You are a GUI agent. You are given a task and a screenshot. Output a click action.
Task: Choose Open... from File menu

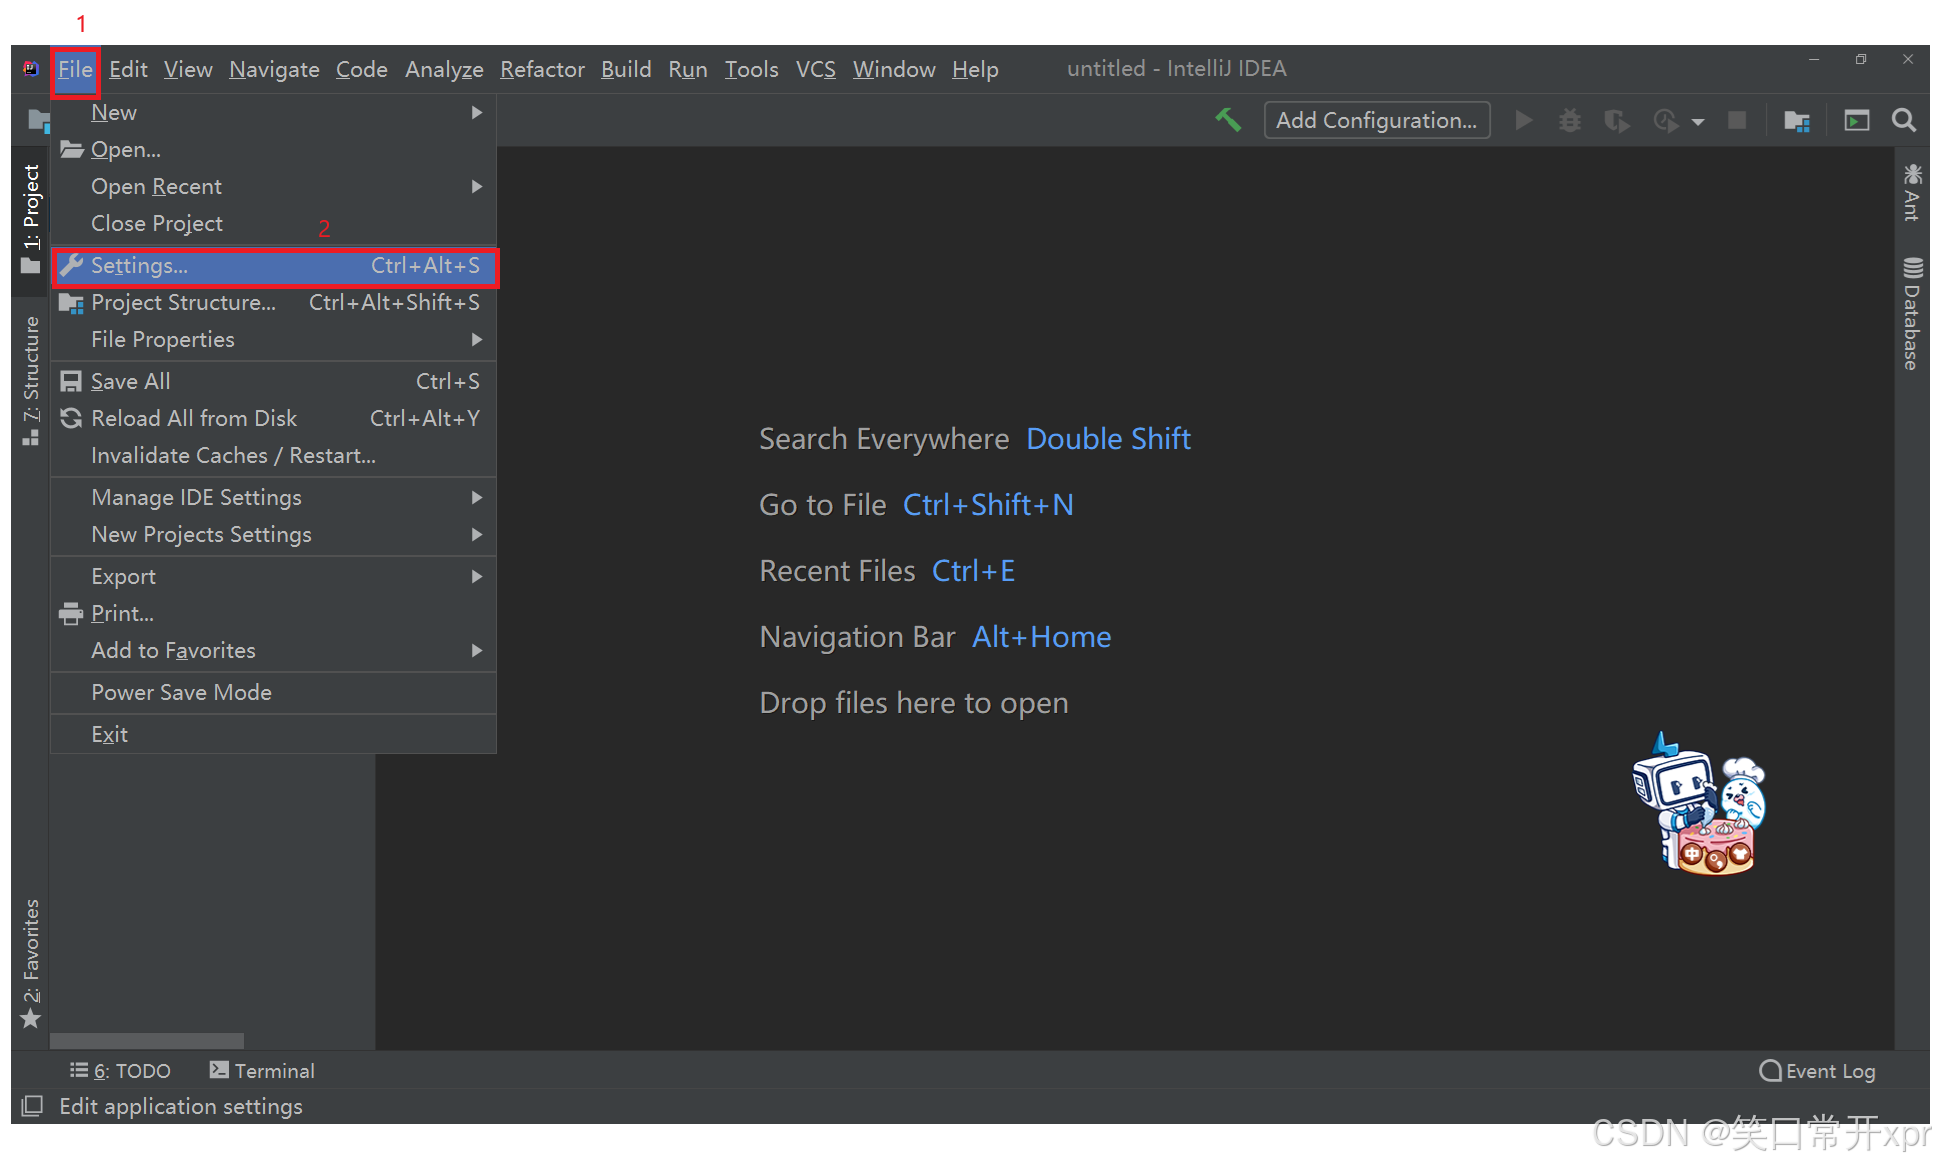coord(273,150)
